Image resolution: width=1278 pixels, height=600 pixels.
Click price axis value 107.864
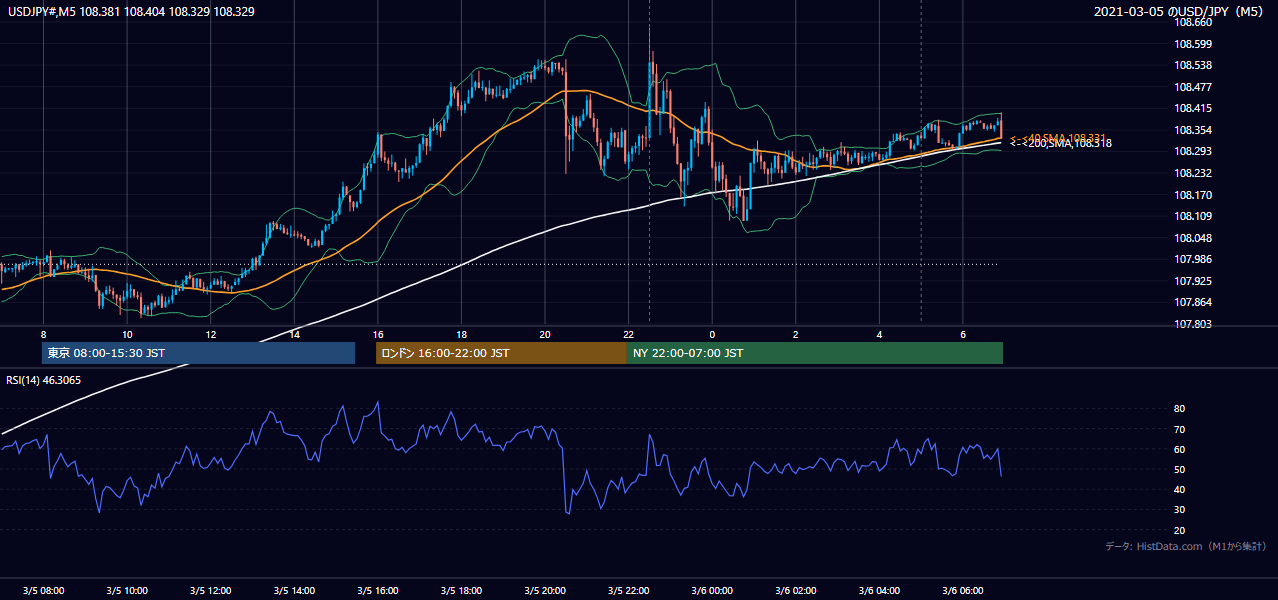(x=1192, y=302)
